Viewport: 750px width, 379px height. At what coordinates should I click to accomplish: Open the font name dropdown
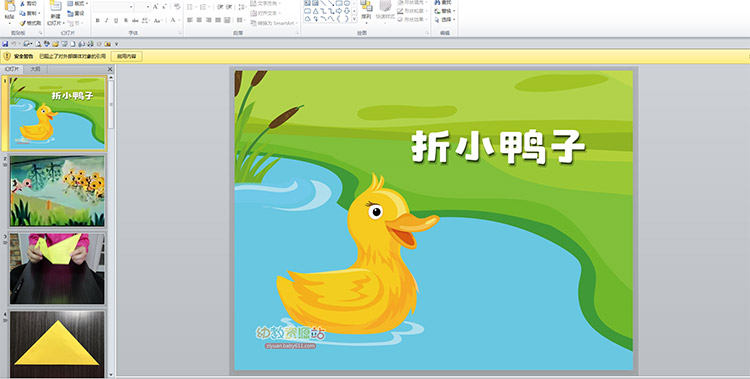131,7
